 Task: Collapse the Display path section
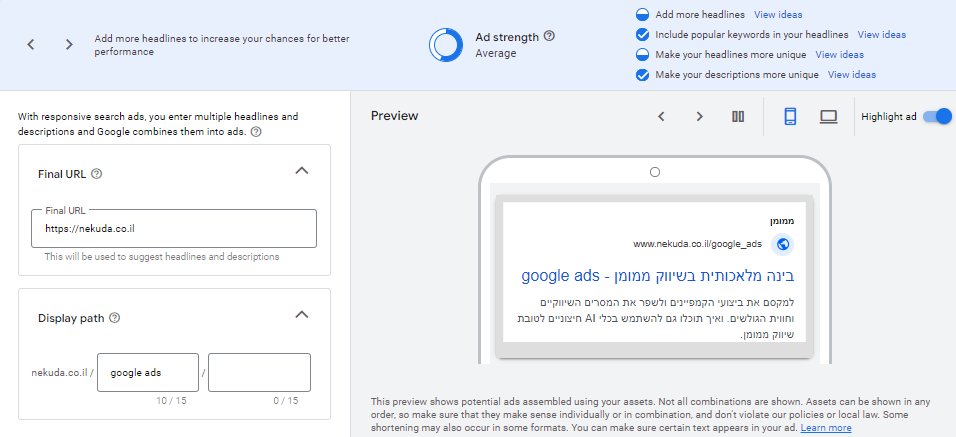click(x=302, y=315)
